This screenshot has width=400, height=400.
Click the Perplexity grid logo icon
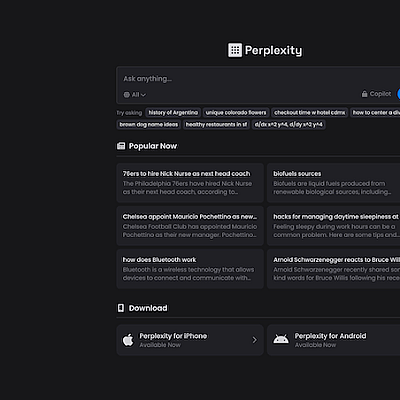click(x=235, y=50)
